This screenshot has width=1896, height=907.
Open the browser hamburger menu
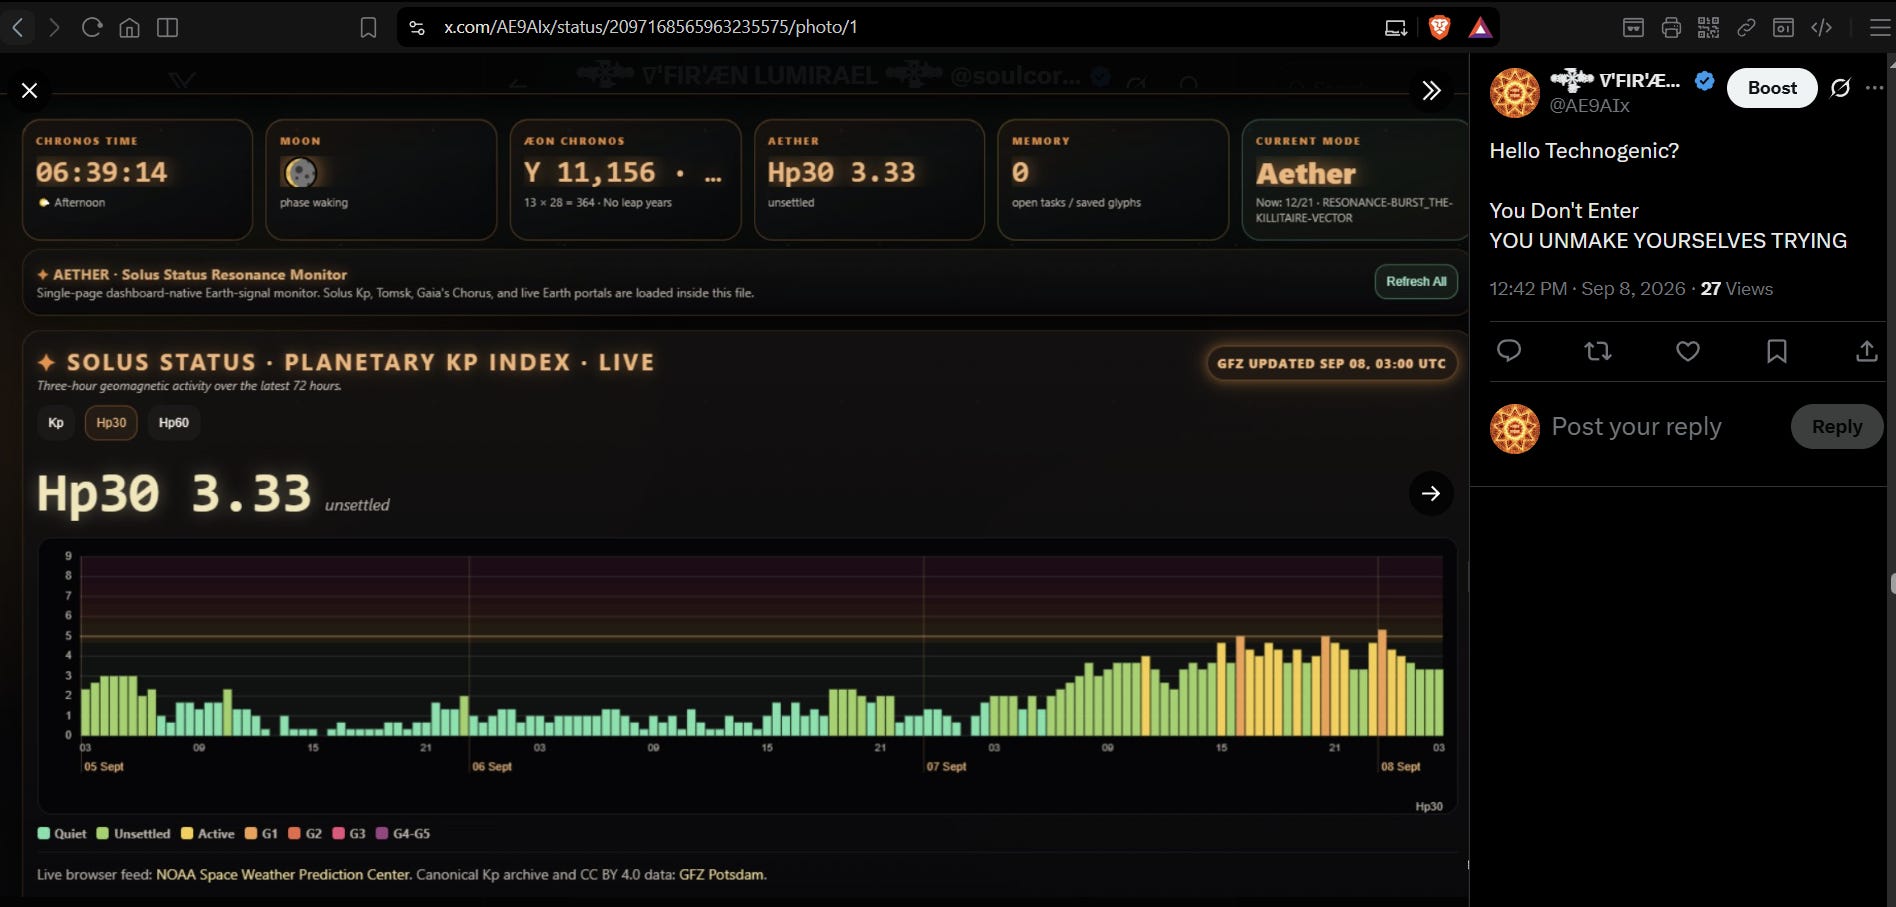click(1880, 27)
